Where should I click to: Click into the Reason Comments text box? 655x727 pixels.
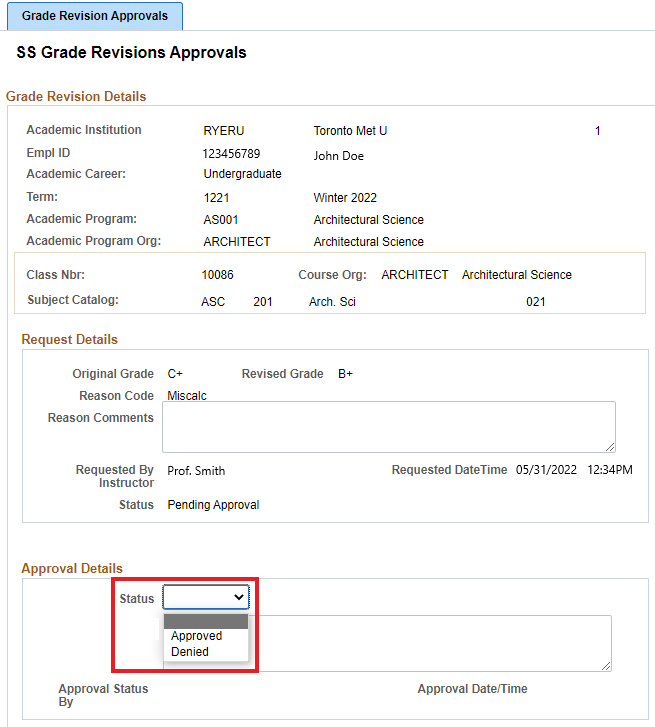pos(388,426)
